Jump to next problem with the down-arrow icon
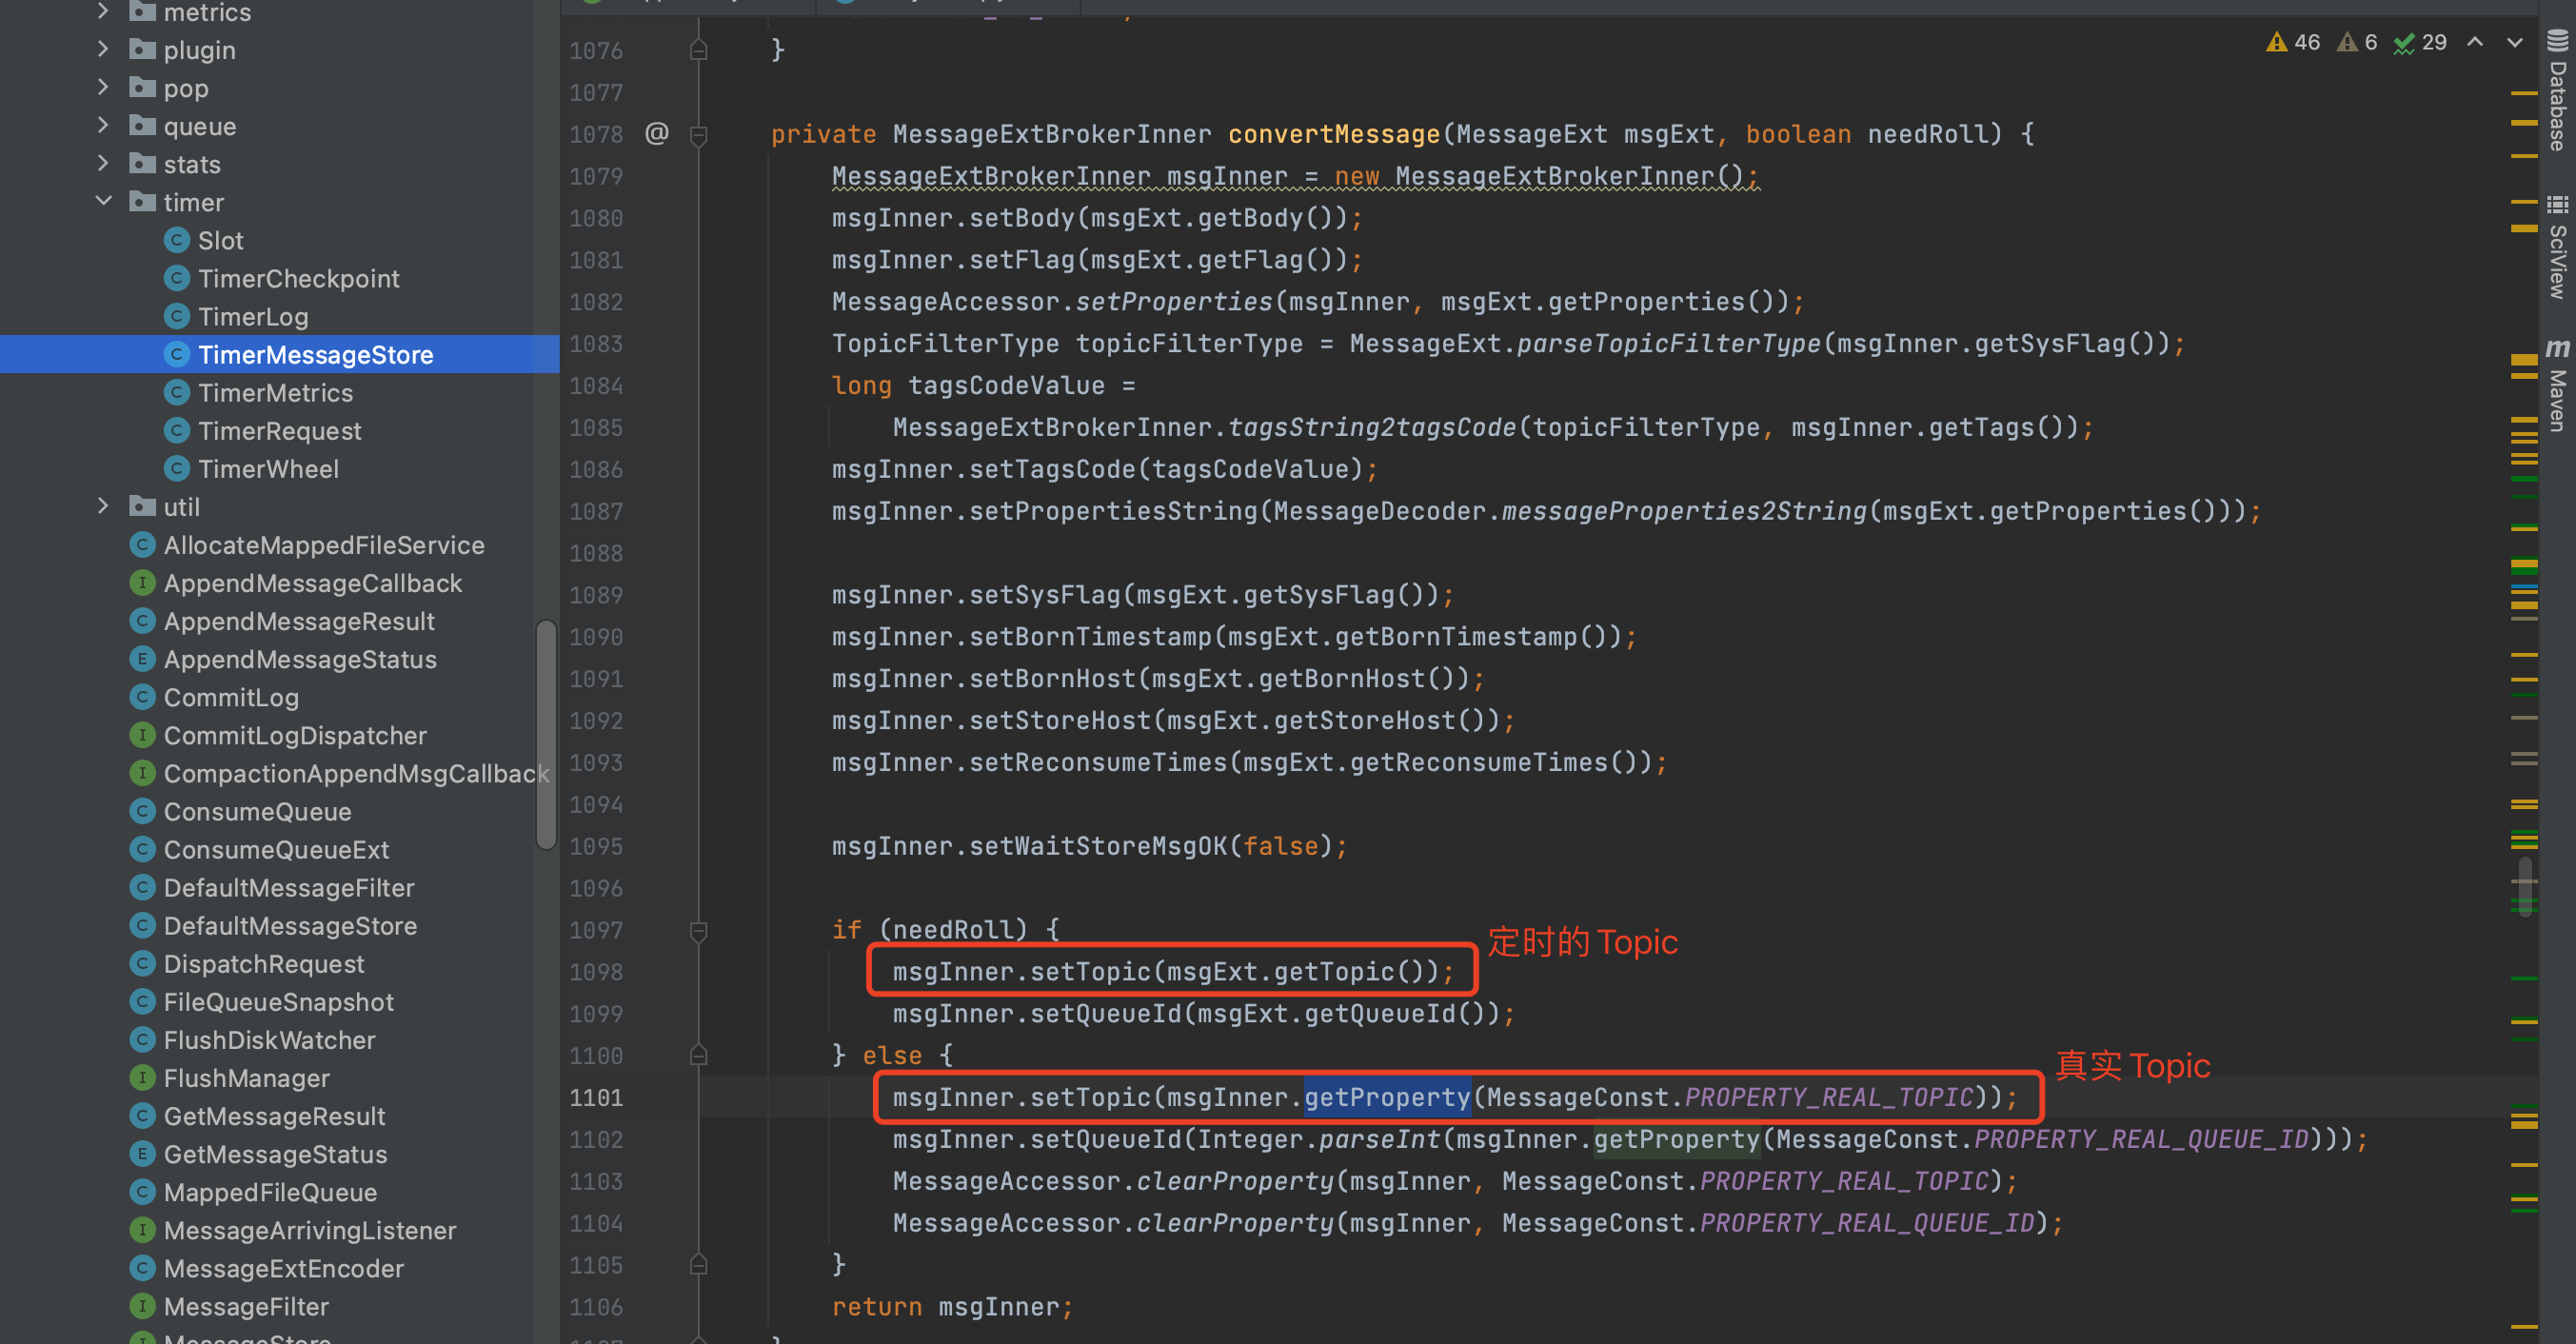 point(2516,42)
